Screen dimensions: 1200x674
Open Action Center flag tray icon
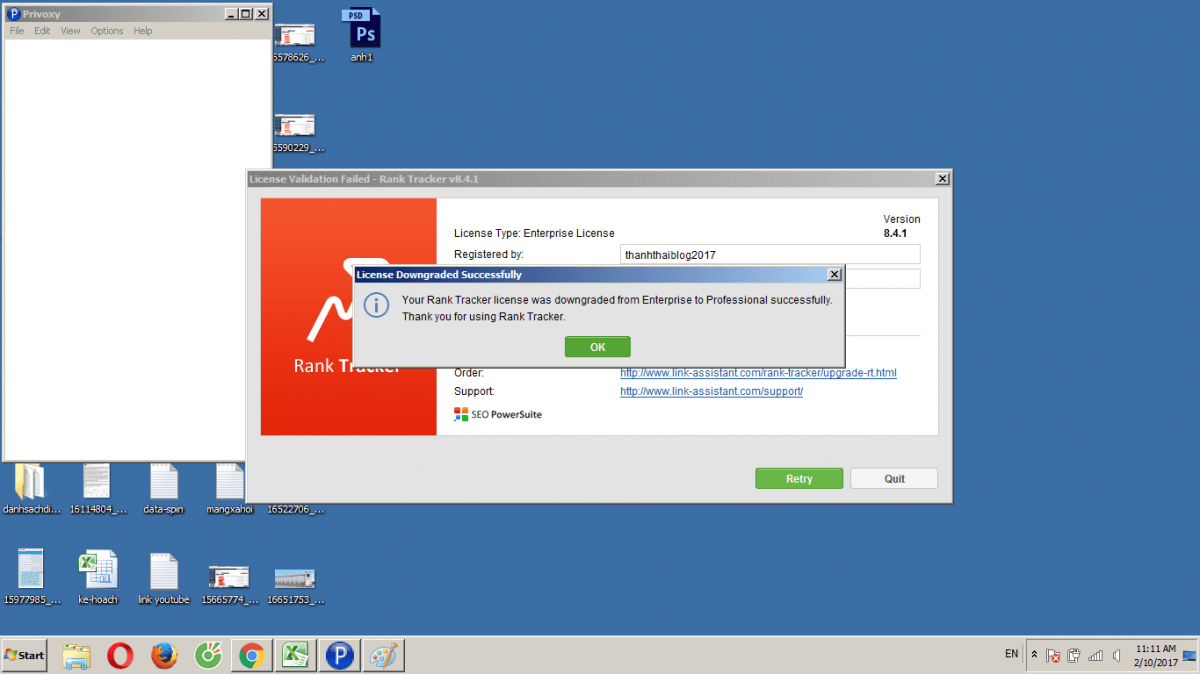pyautogui.click(x=1053, y=656)
